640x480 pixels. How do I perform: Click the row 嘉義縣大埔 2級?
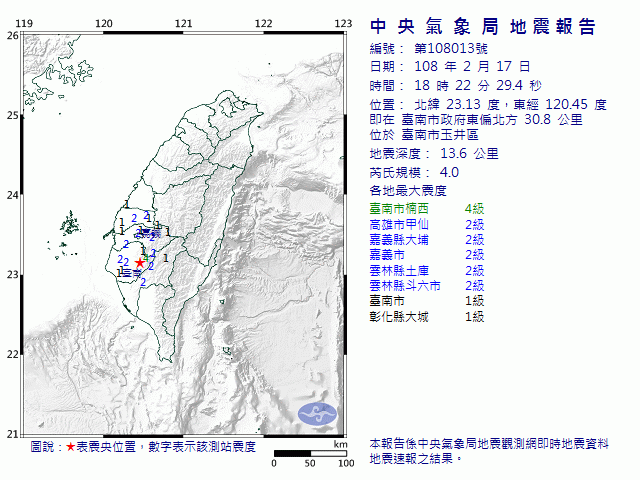tap(427, 240)
